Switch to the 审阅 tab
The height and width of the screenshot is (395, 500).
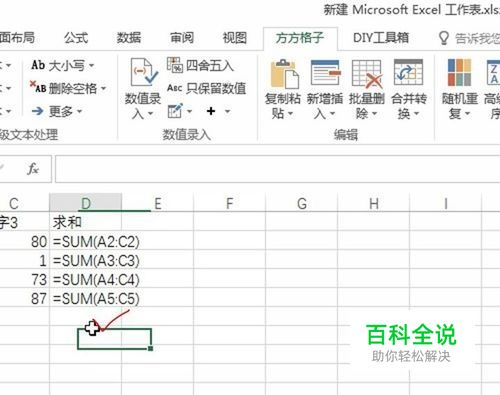182,38
